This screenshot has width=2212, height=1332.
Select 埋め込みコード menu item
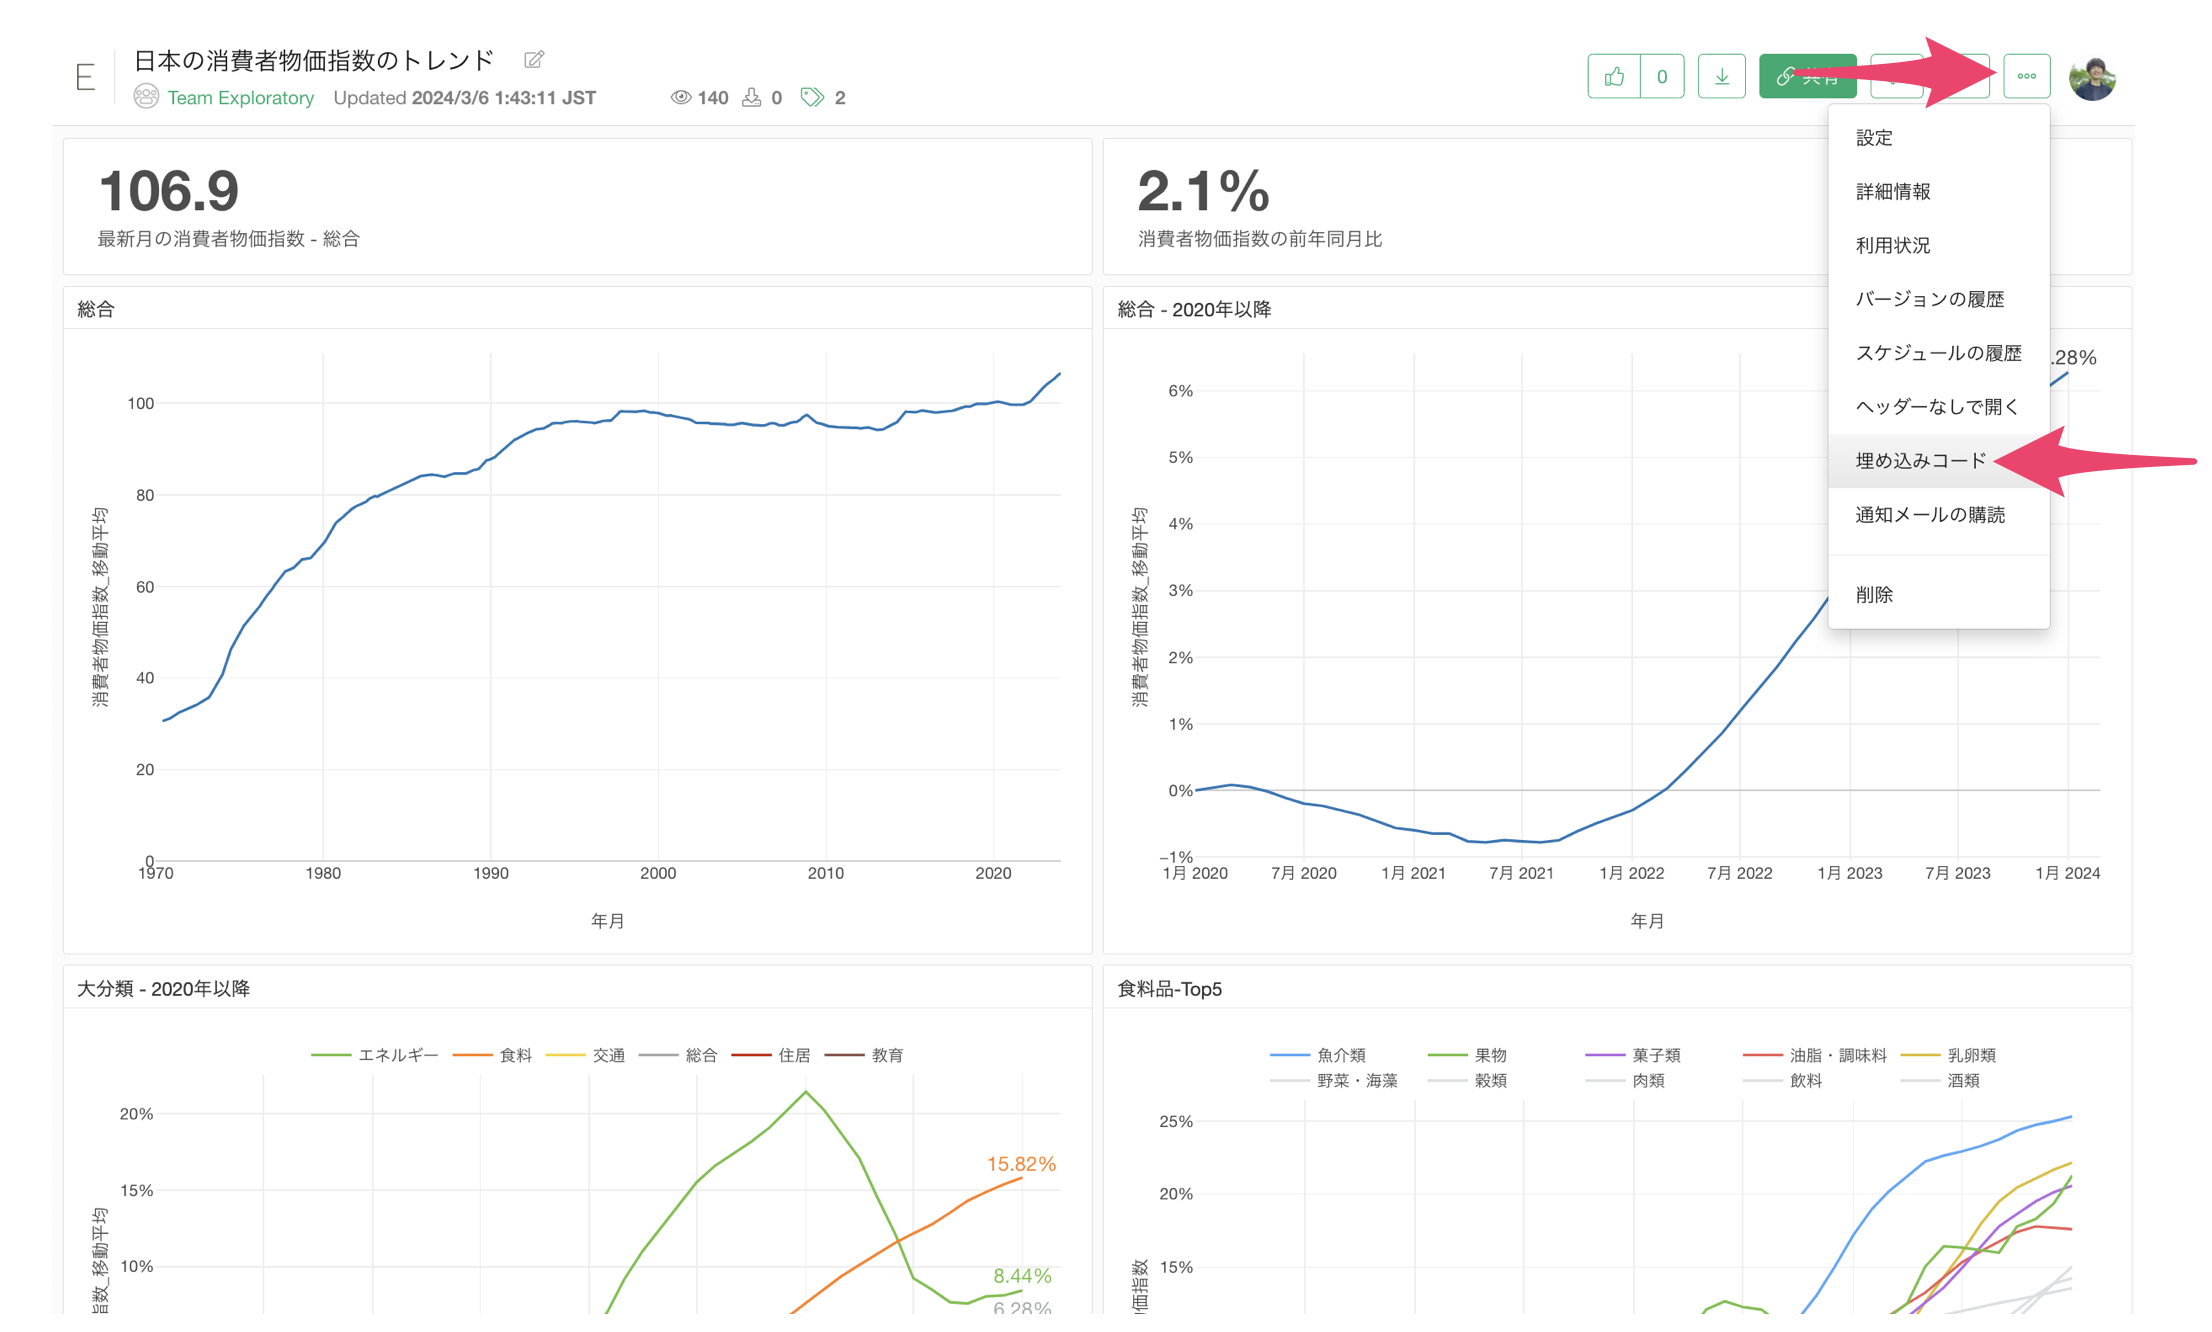coord(1938,461)
